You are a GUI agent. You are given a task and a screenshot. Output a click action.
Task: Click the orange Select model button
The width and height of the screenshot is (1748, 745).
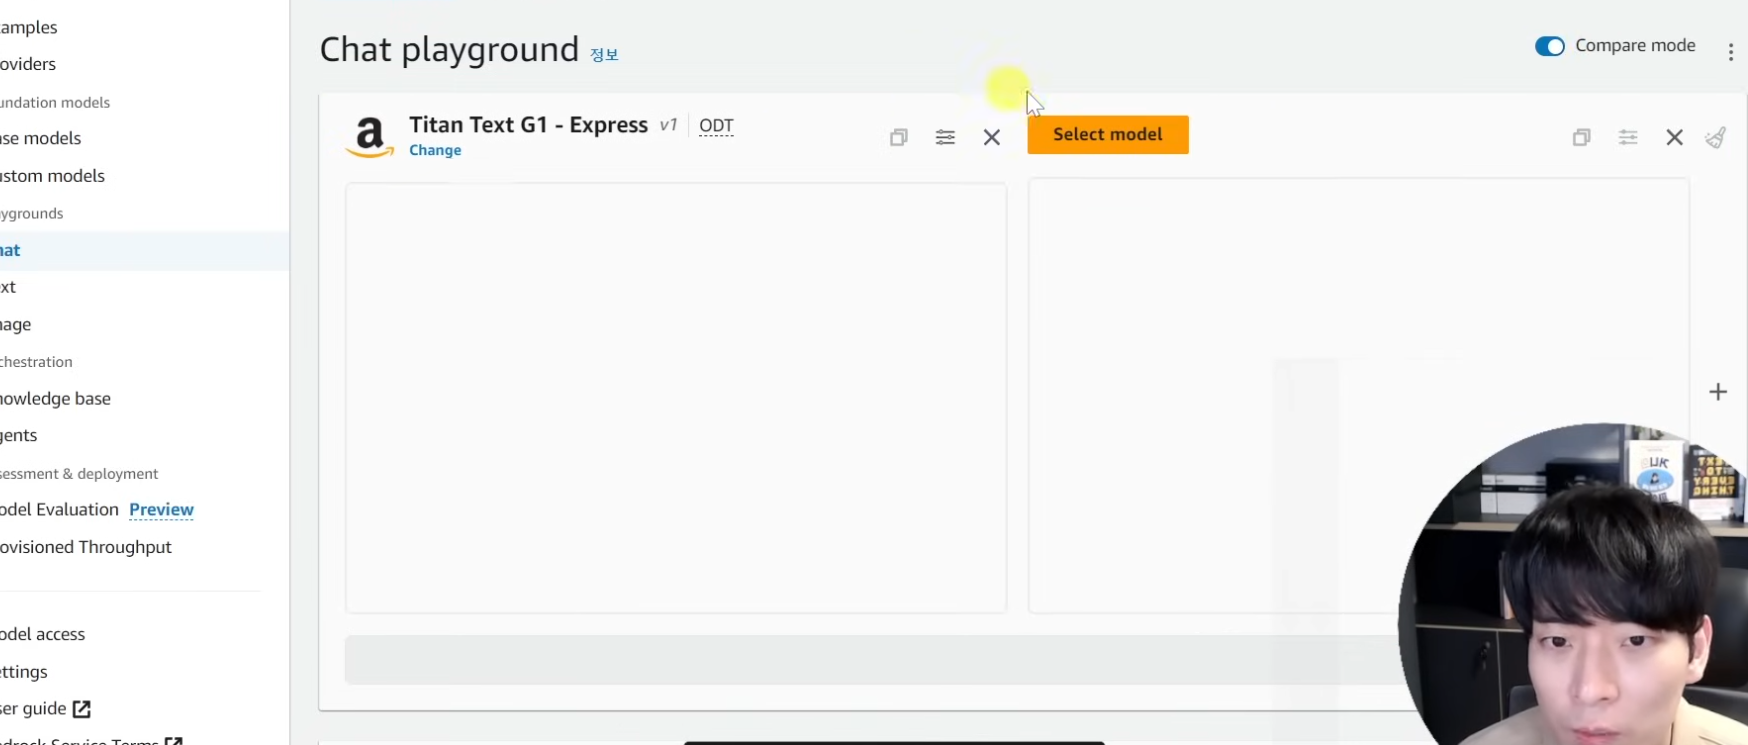[1108, 135]
